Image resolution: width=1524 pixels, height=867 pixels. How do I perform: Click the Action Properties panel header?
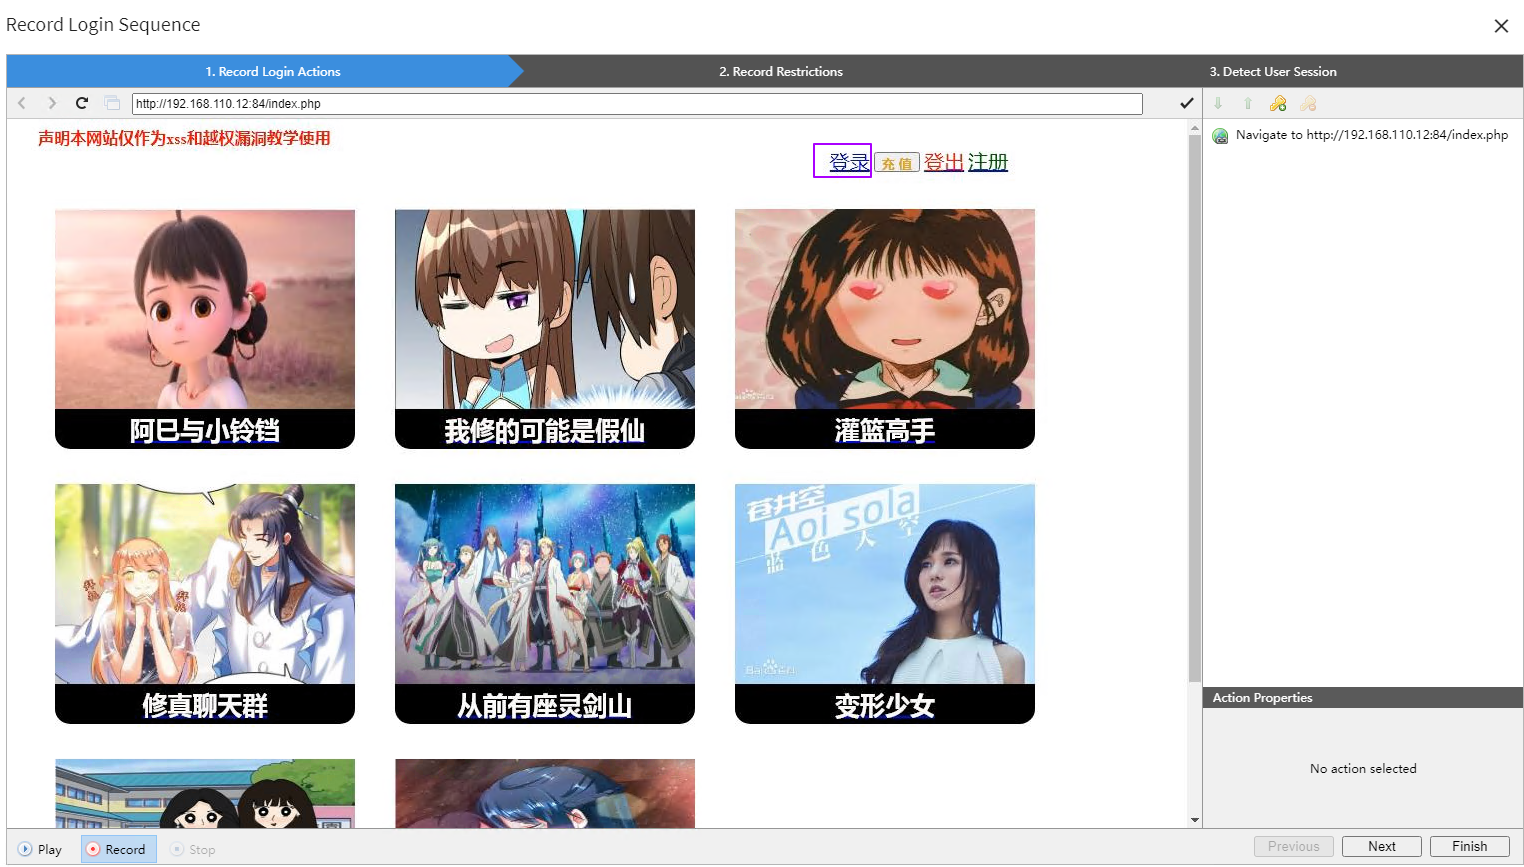[x=1363, y=698]
